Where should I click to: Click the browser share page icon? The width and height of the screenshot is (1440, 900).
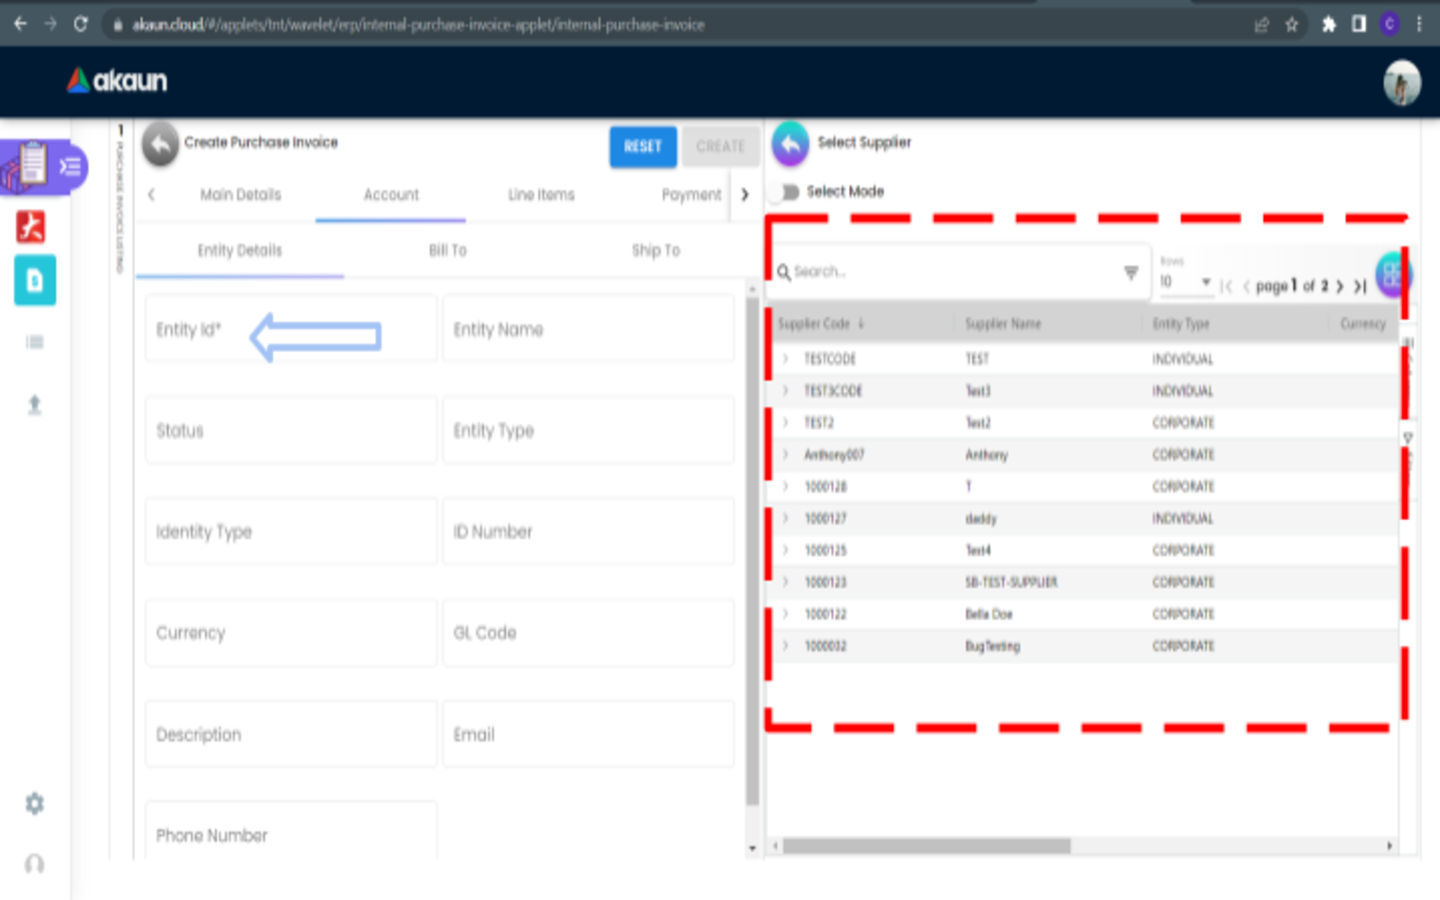pyautogui.click(x=1262, y=24)
